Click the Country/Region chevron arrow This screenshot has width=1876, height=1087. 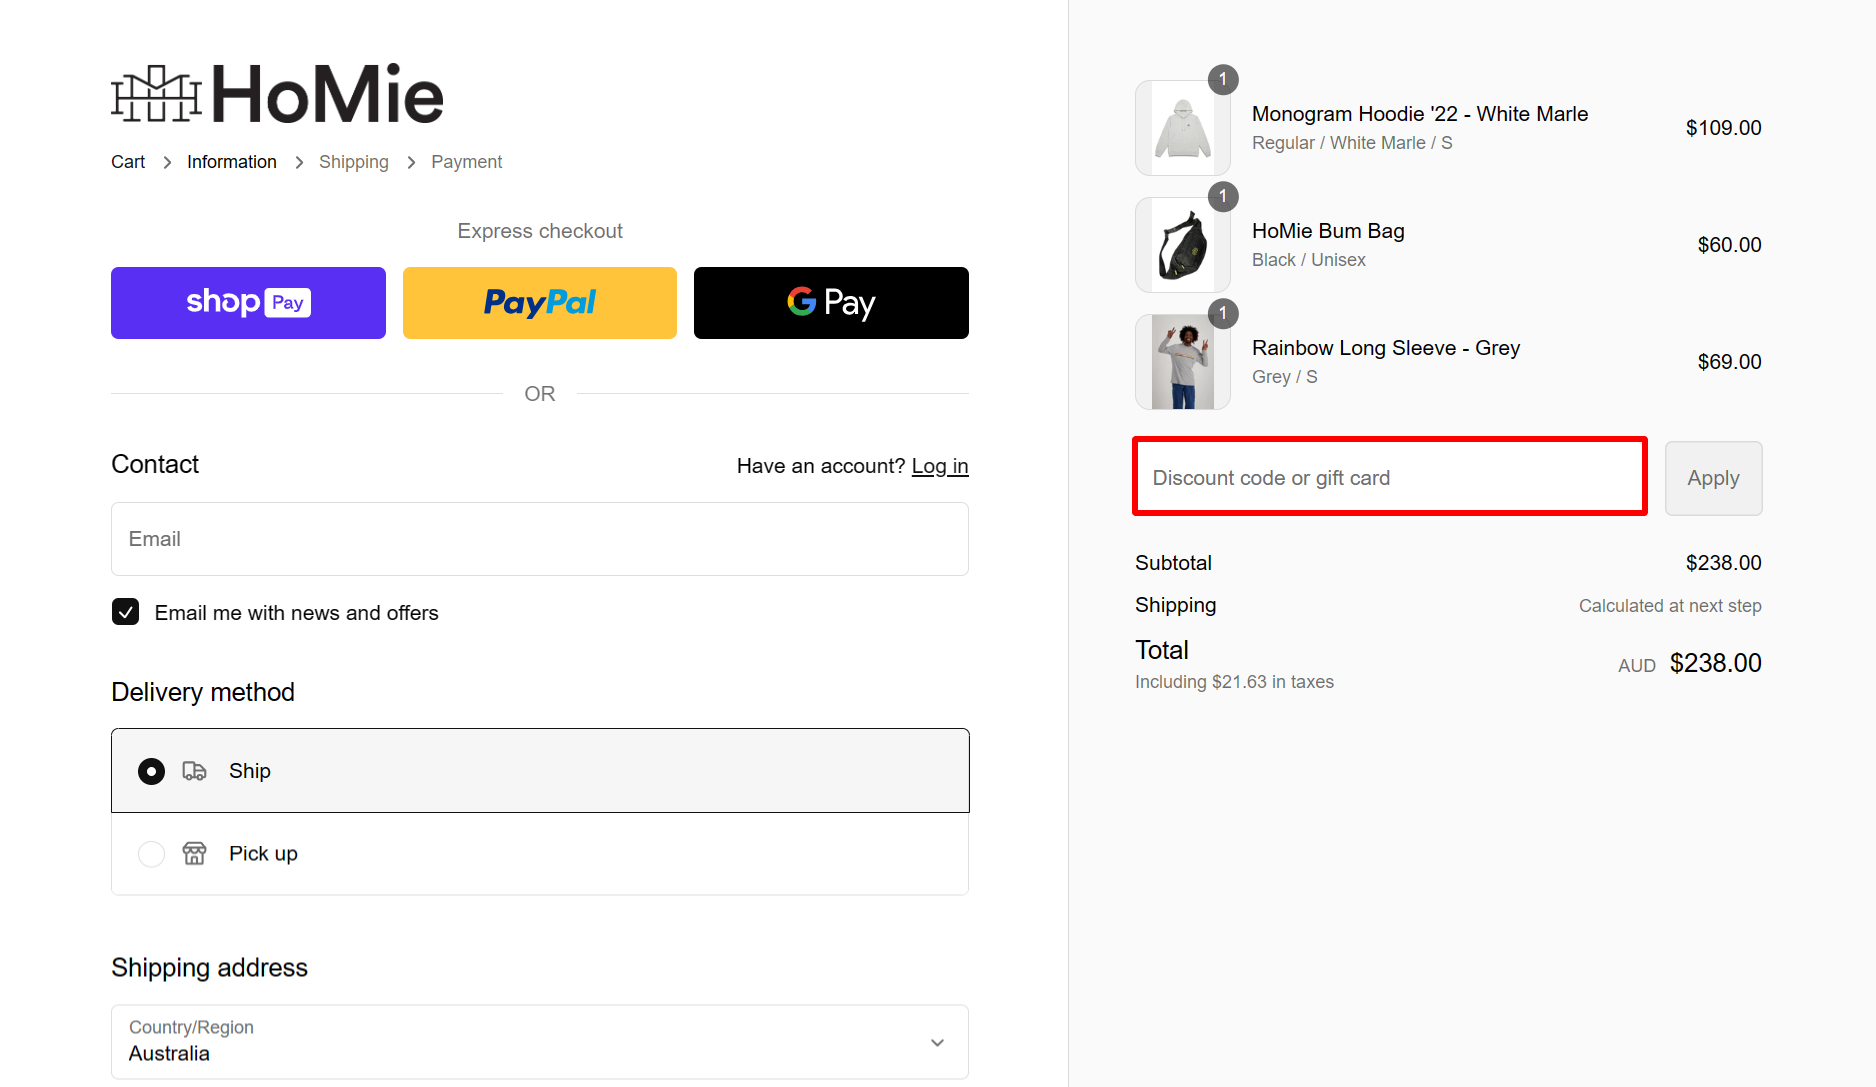tap(937, 1041)
